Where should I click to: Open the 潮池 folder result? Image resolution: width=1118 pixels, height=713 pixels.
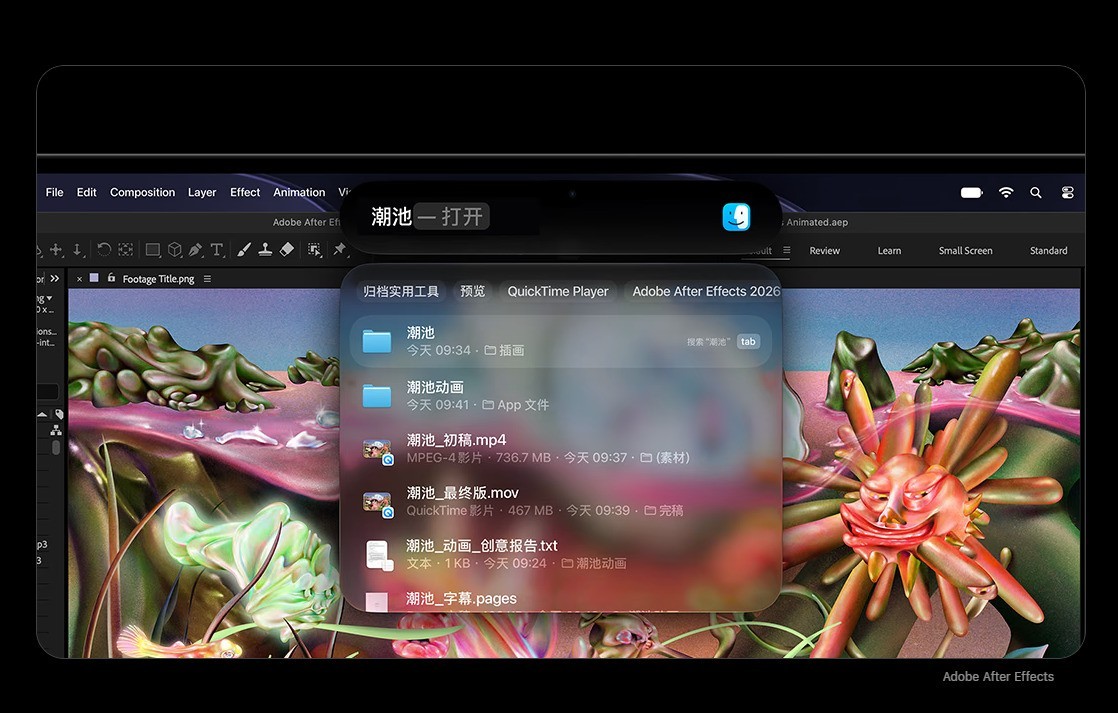[x=561, y=342]
